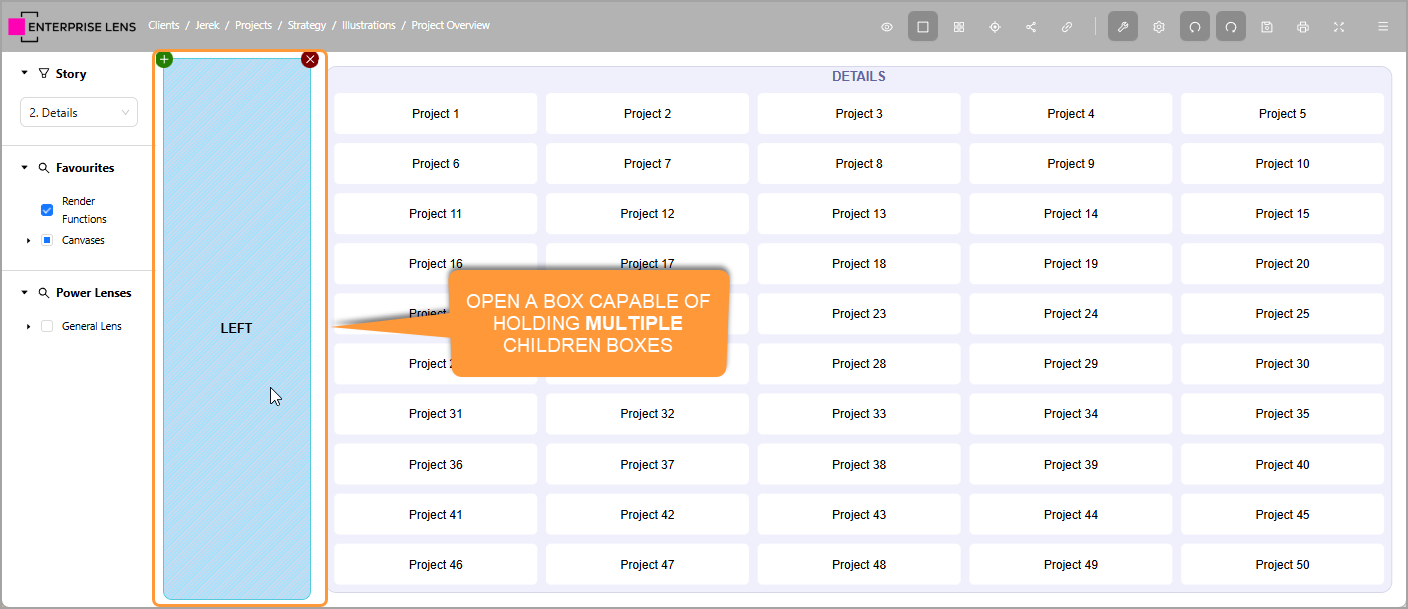Viewport: 1408px width, 609px height.
Task: Click the Project 25 box
Action: 1282,314
